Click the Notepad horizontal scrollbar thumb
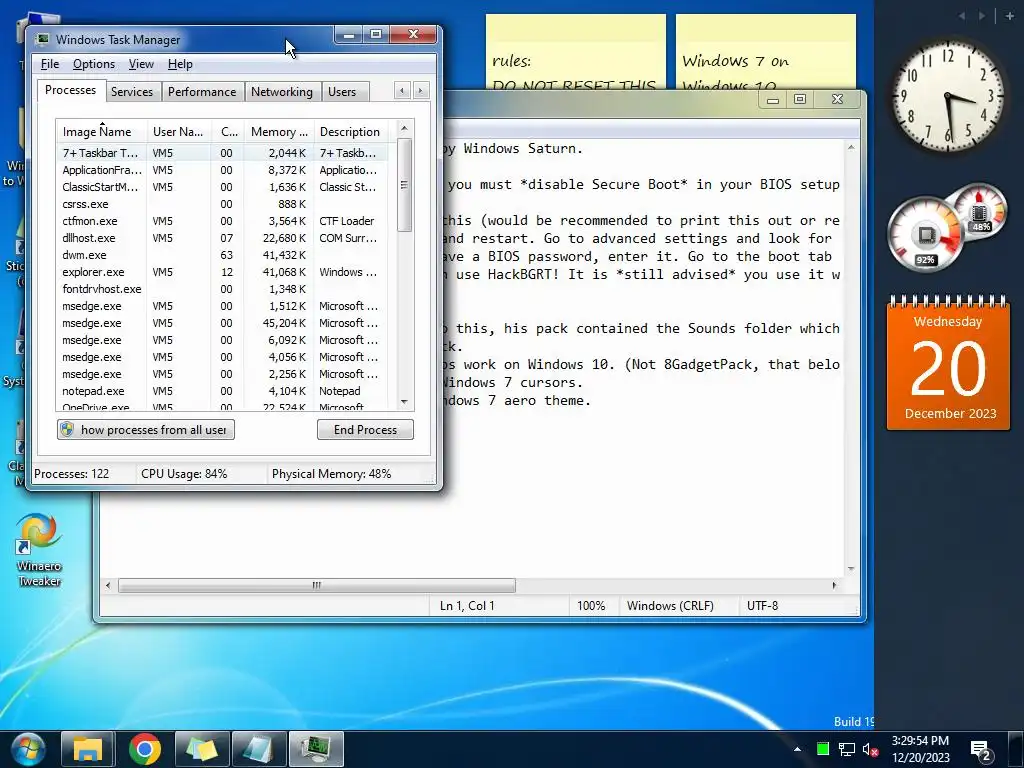Screen dimensions: 1024x768 pyautogui.click(x=317, y=585)
